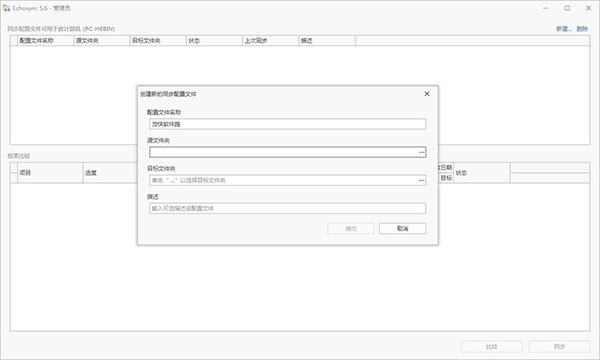
Task: Click the 项目 column header in results table
Action: pos(50,173)
